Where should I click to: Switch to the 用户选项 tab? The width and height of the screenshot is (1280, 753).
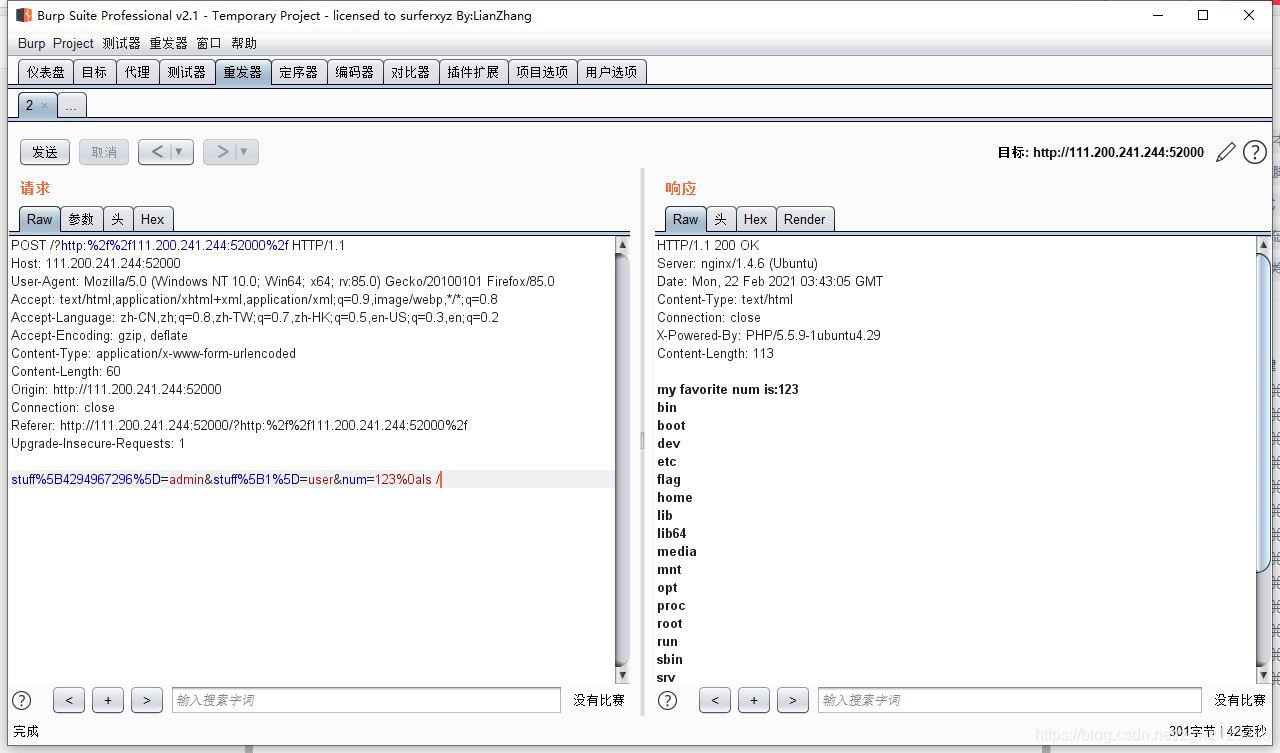click(x=611, y=72)
